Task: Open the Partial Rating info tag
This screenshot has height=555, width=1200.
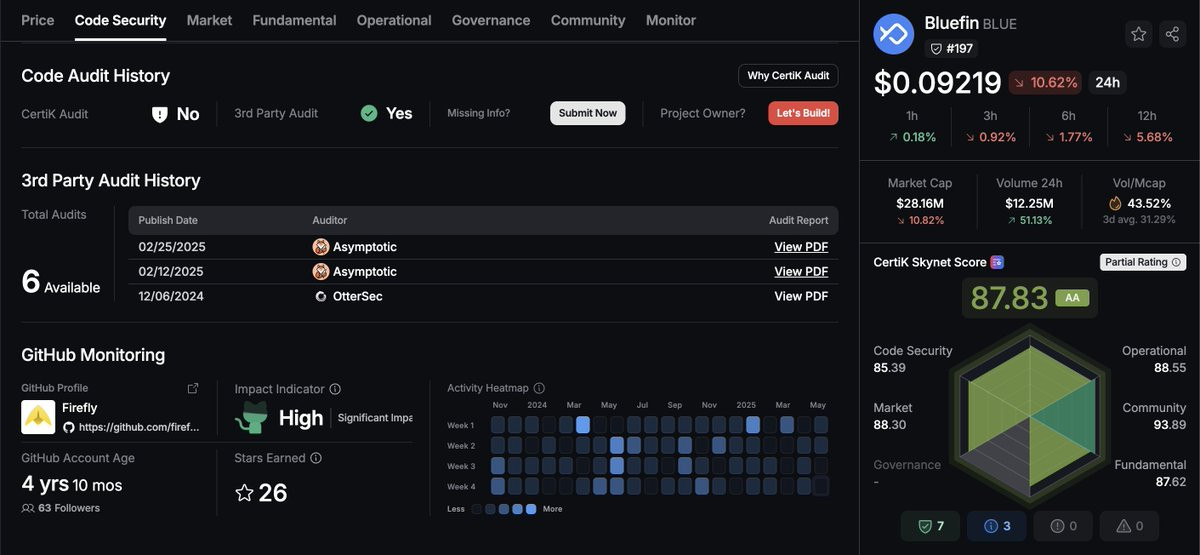Action: coord(1142,262)
